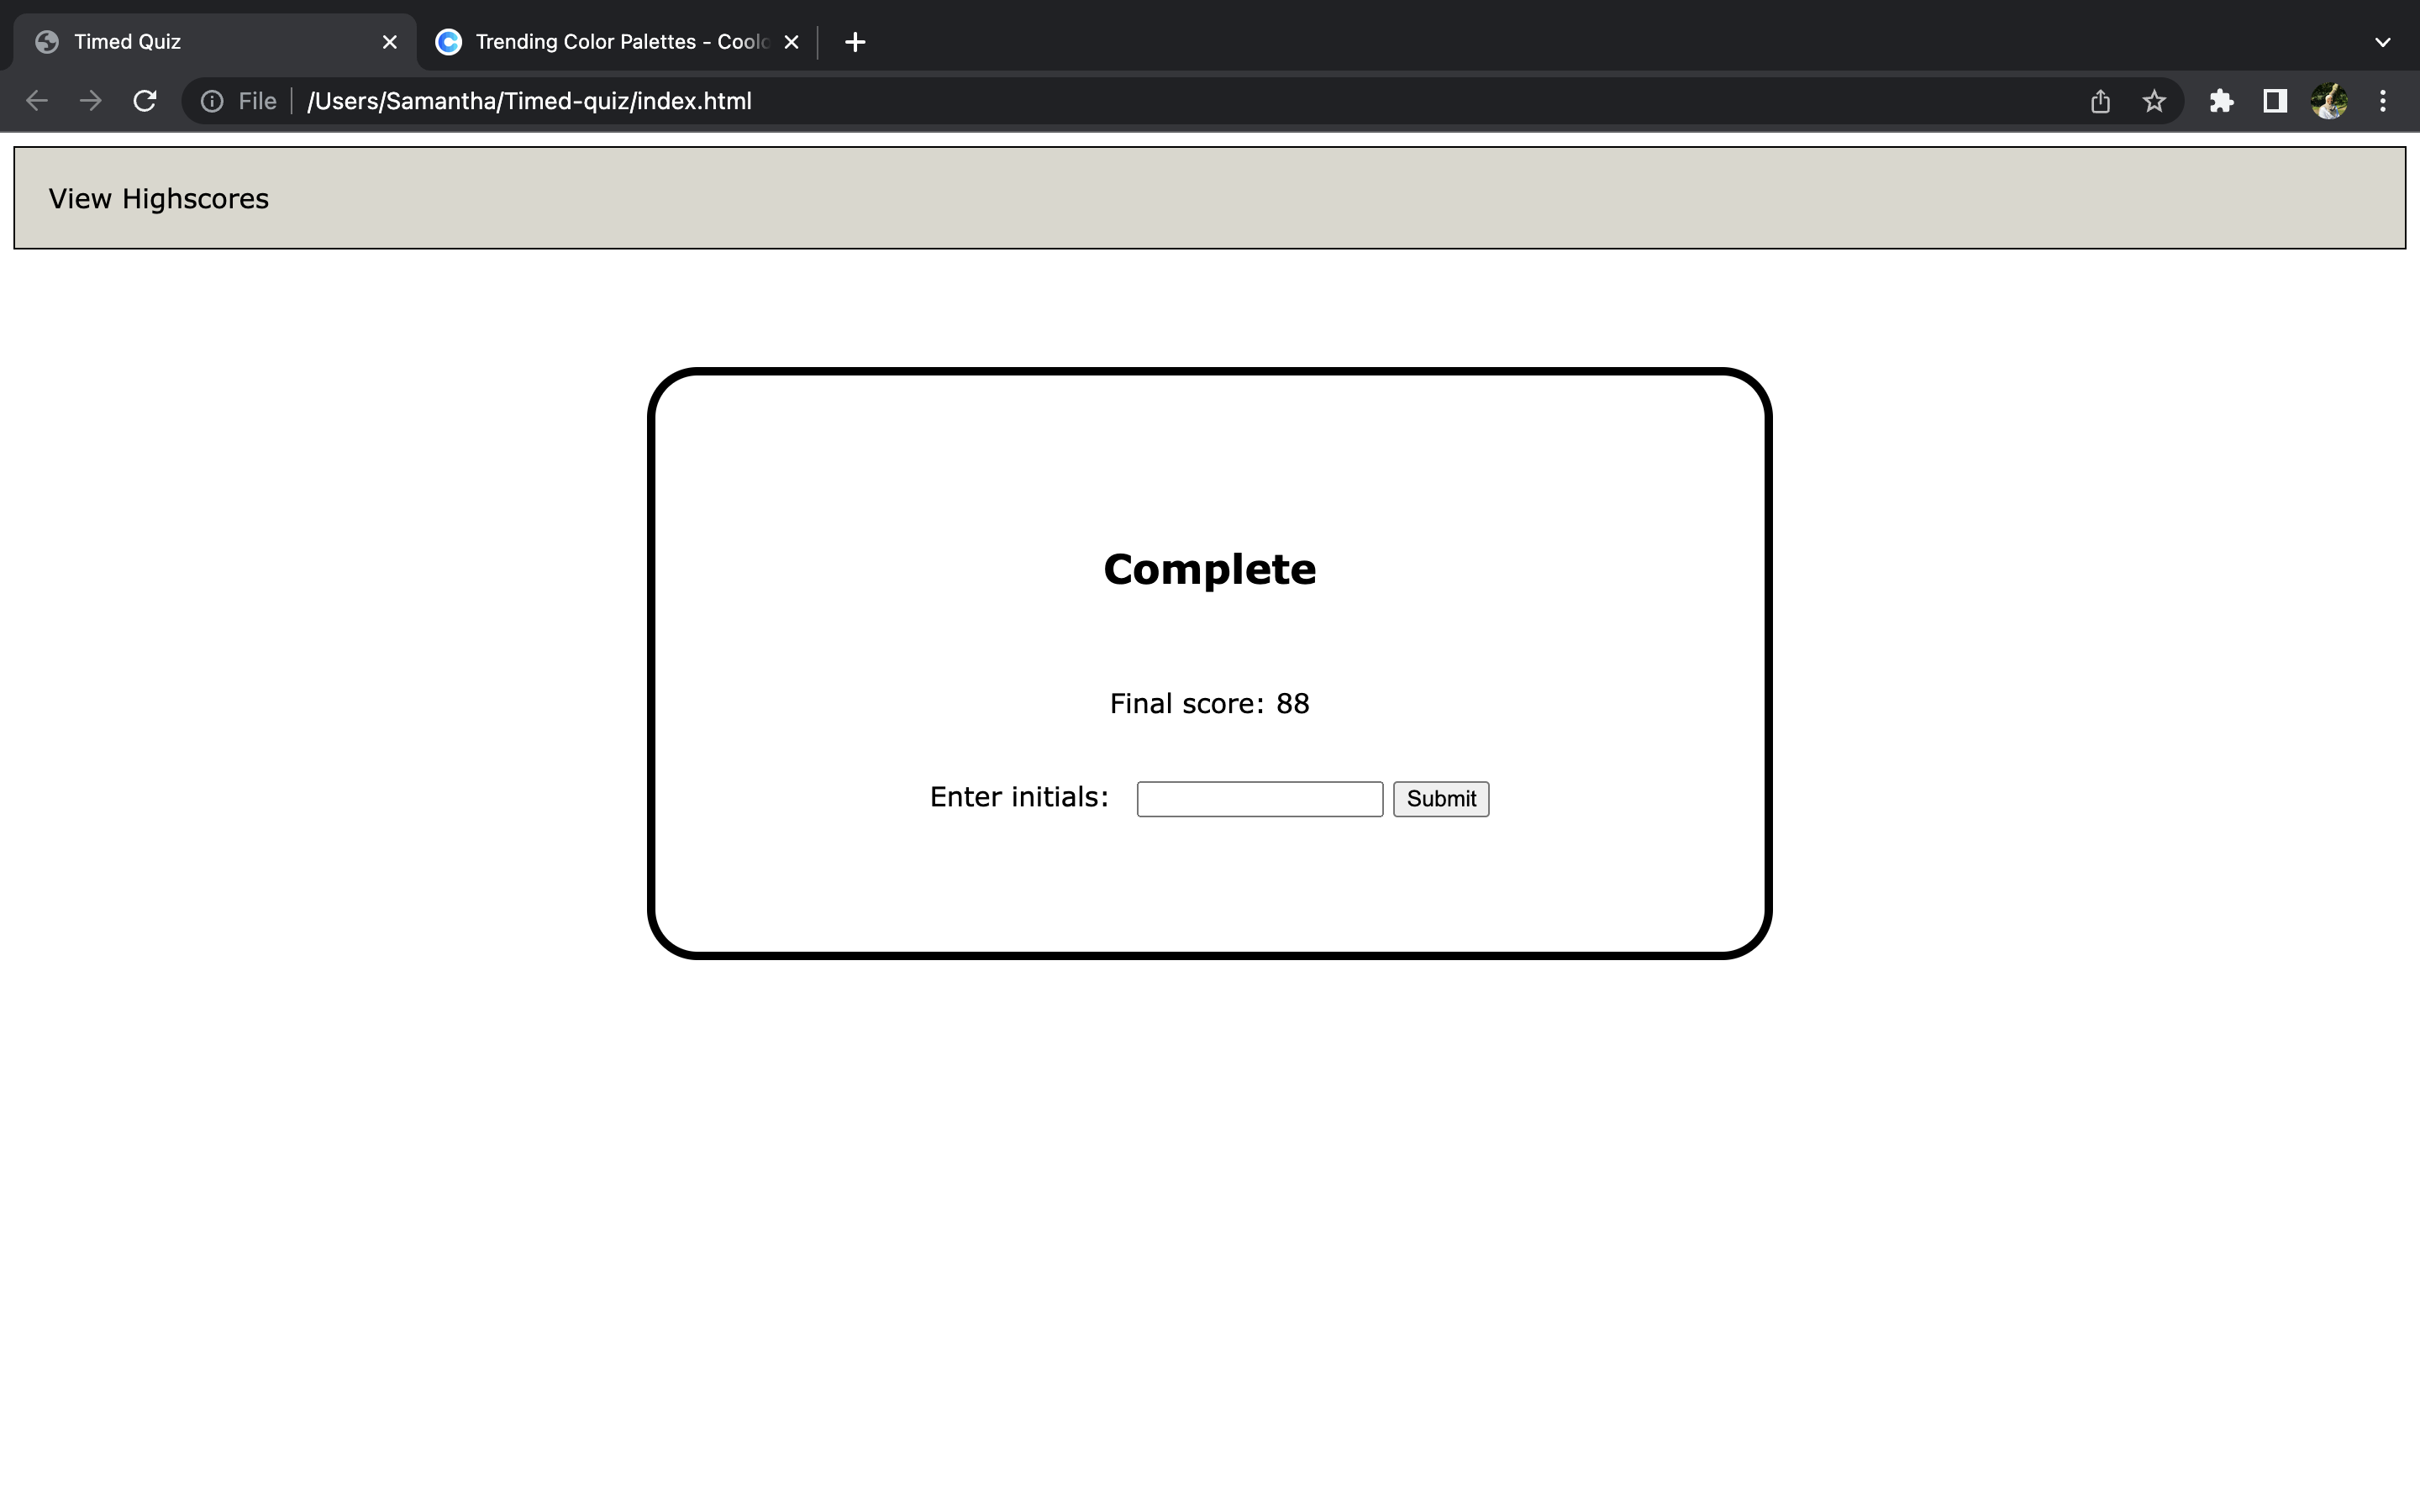The image size is (2420, 1512).
Task: Open View Highscores
Action: (x=159, y=198)
